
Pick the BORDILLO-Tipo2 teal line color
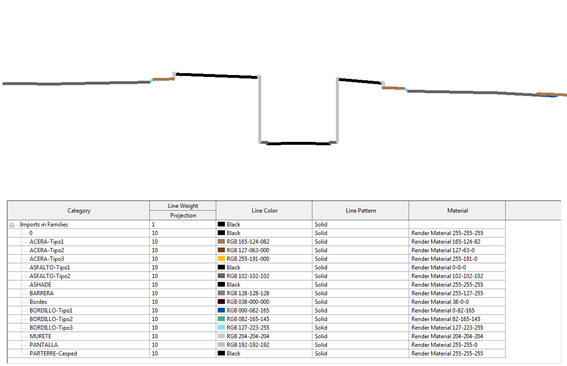(221, 319)
